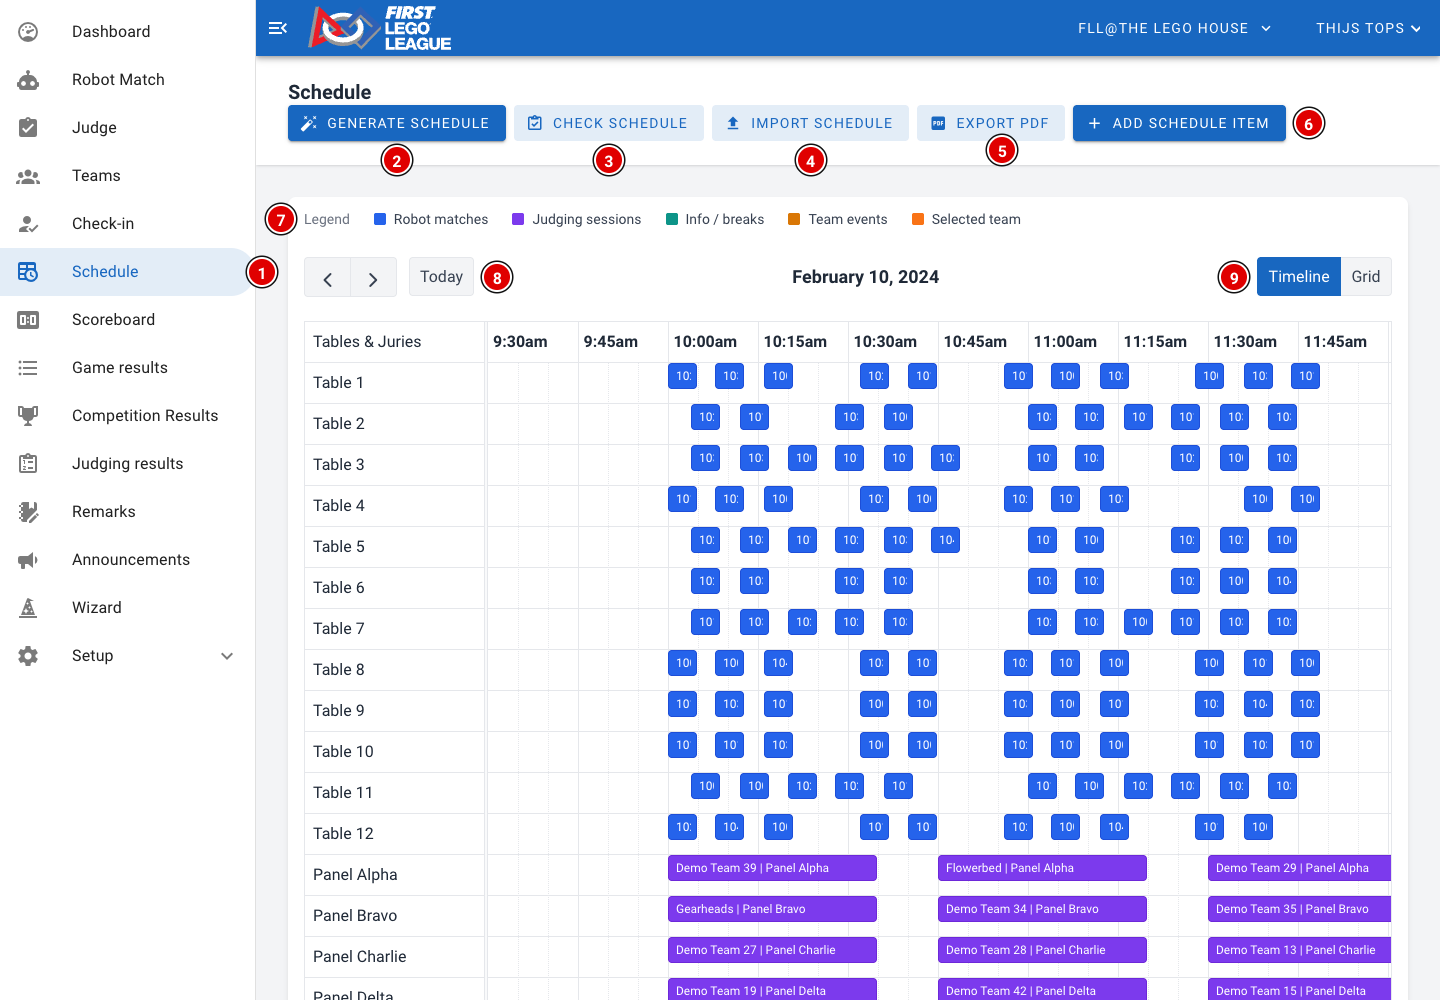Expand the Setup menu chevron
This screenshot has height=1000, width=1440.
pyautogui.click(x=227, y=656)
